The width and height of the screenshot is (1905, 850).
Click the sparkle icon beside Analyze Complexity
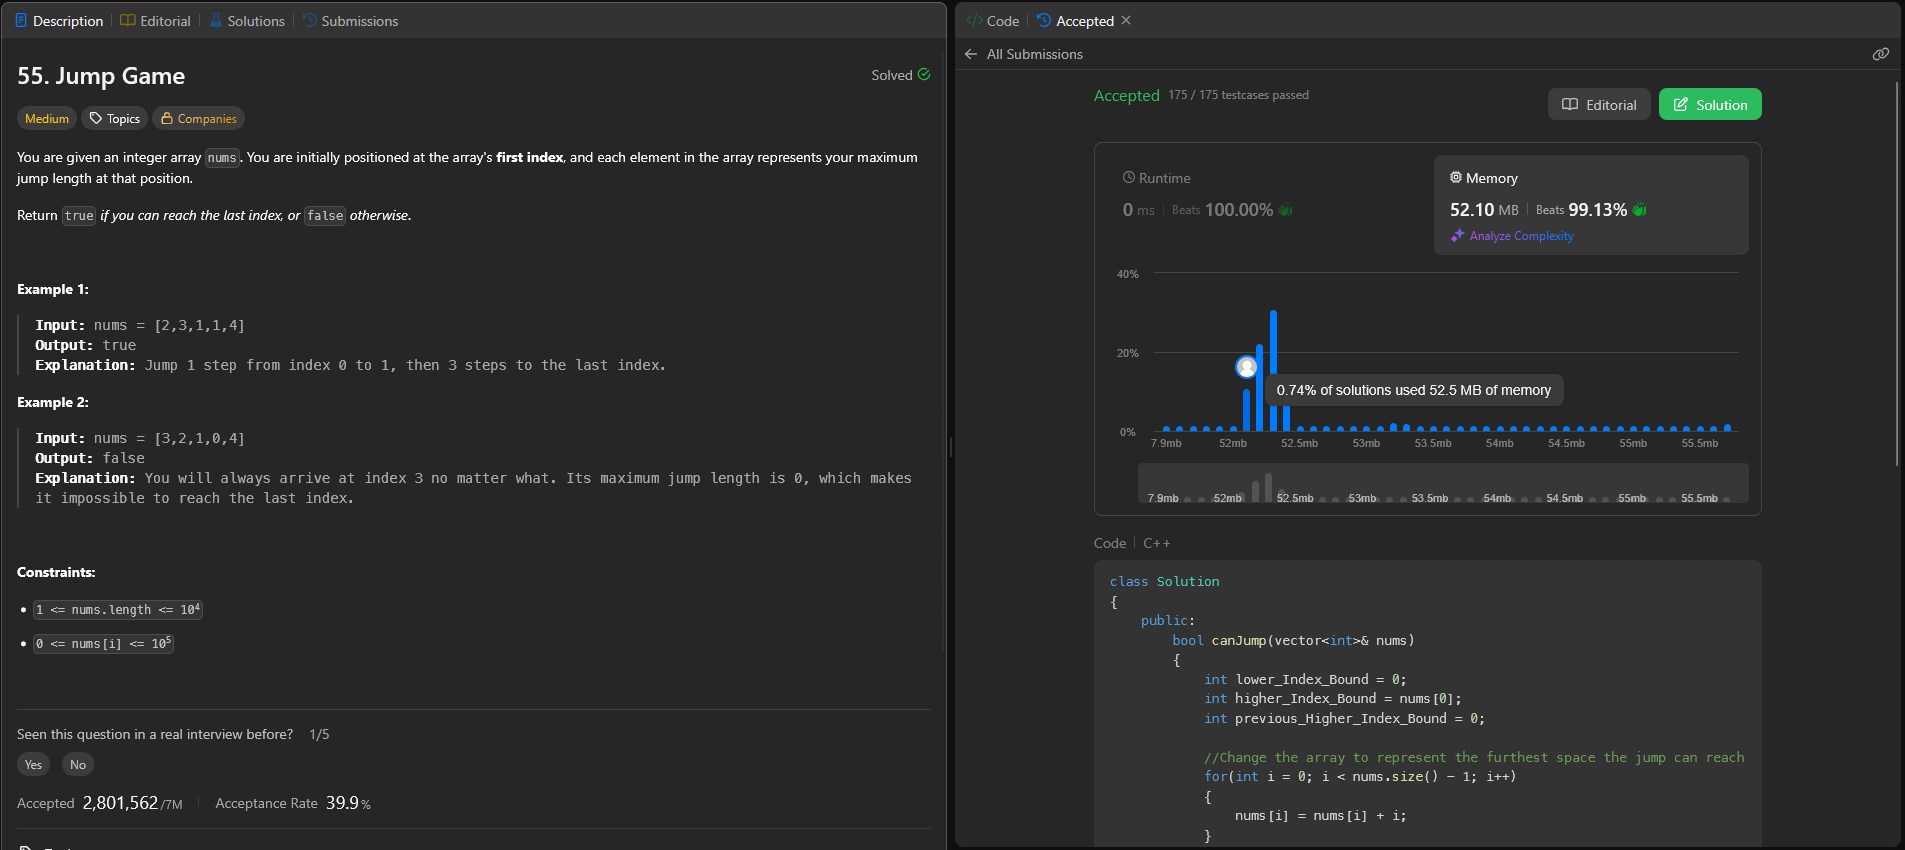(x=1457, y=236)
